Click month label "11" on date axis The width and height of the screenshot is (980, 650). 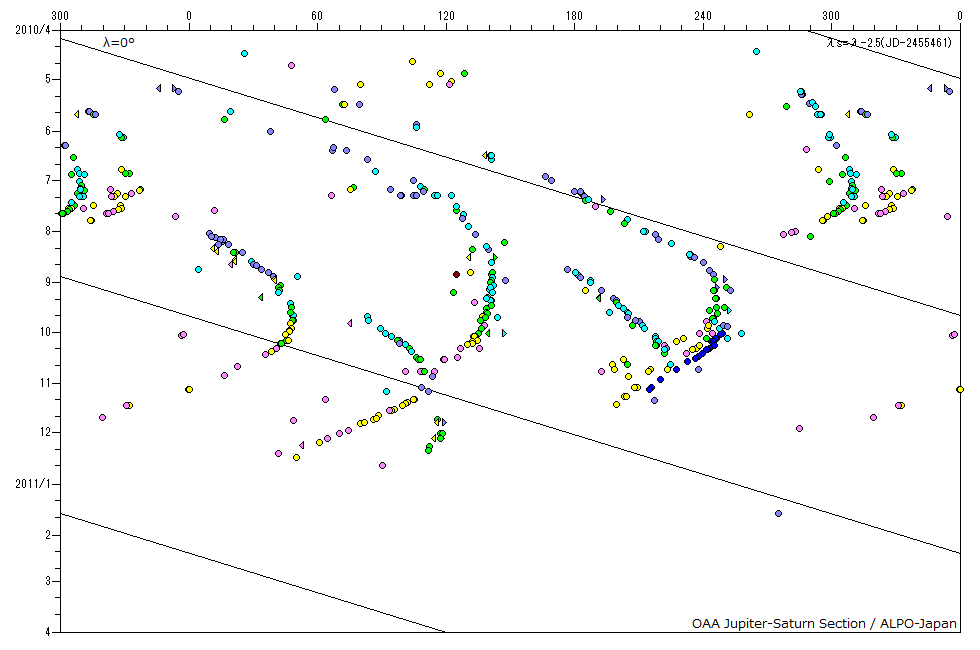tap(46, 382)
